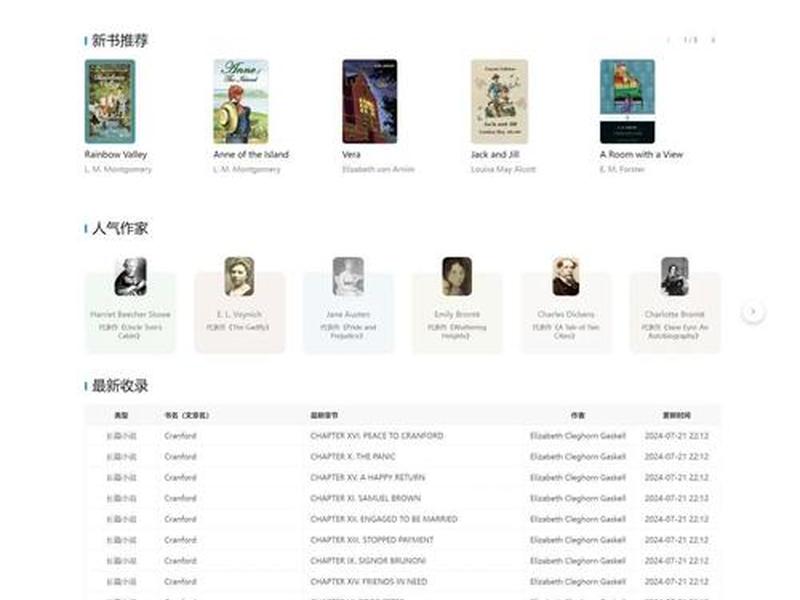Open Charles Dickens portrait
This screenshot has height=600, width=800.
[566, 277]
